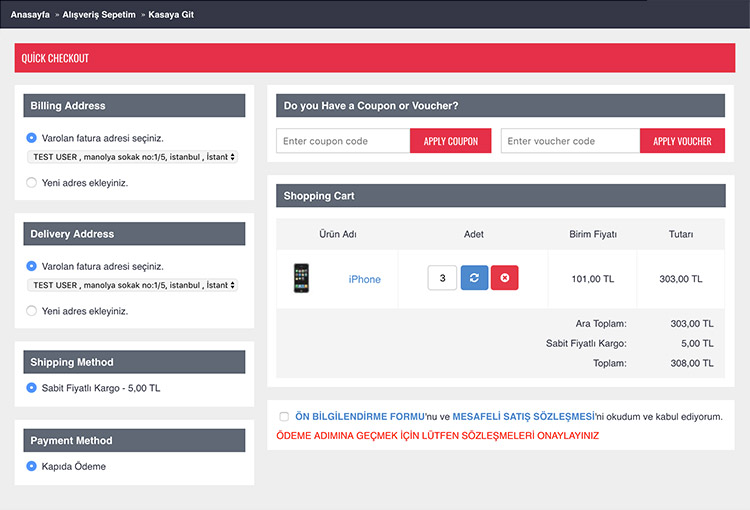
Task: Select new billing address 'Yeni adres ekleyiniz'
Action: 32,183
